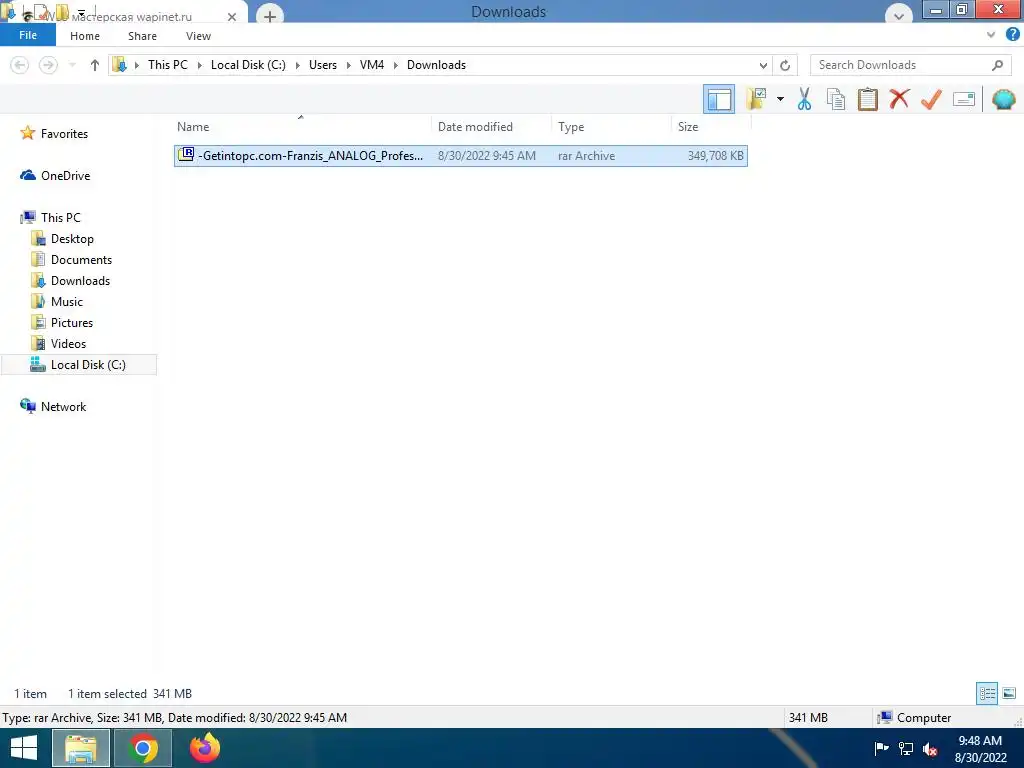
Task: Open the Desktop folder in sidebar
Action: pos(72,238)
